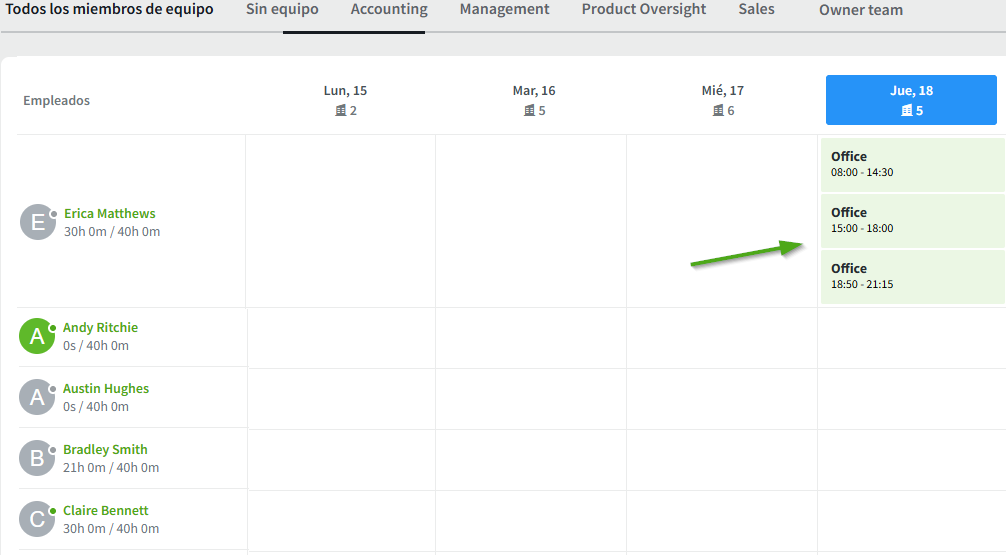
Task: Click office building icon under Lun, 15
Action: 340,110
